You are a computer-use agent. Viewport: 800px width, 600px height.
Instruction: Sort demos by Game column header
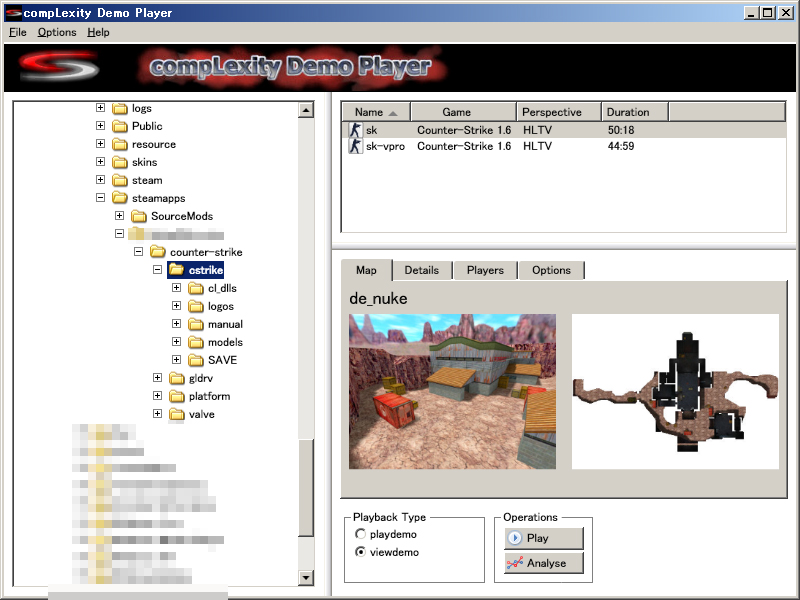464,112
